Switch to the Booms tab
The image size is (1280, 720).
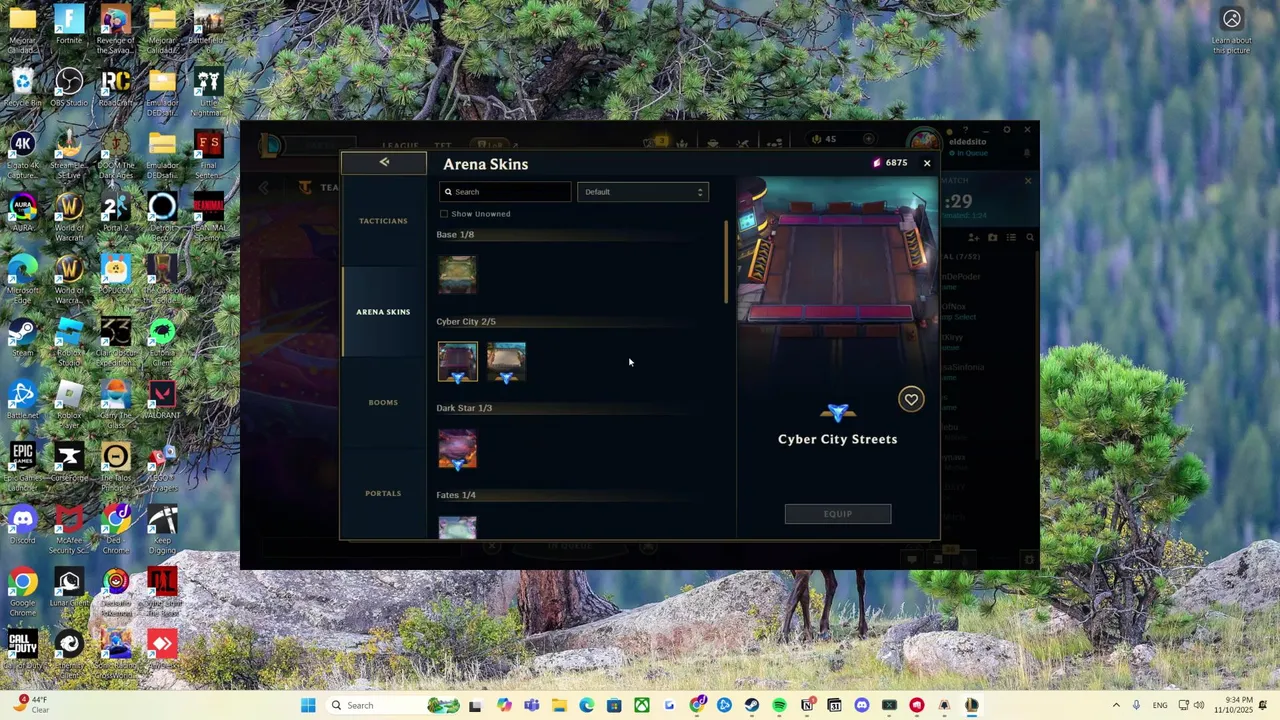[x=383, y=402]
